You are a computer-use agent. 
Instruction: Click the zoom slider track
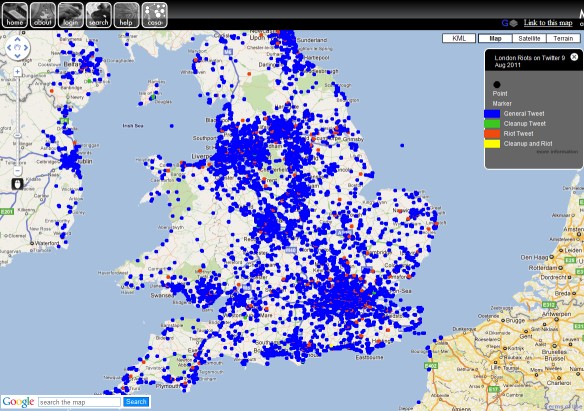(18, 121)
